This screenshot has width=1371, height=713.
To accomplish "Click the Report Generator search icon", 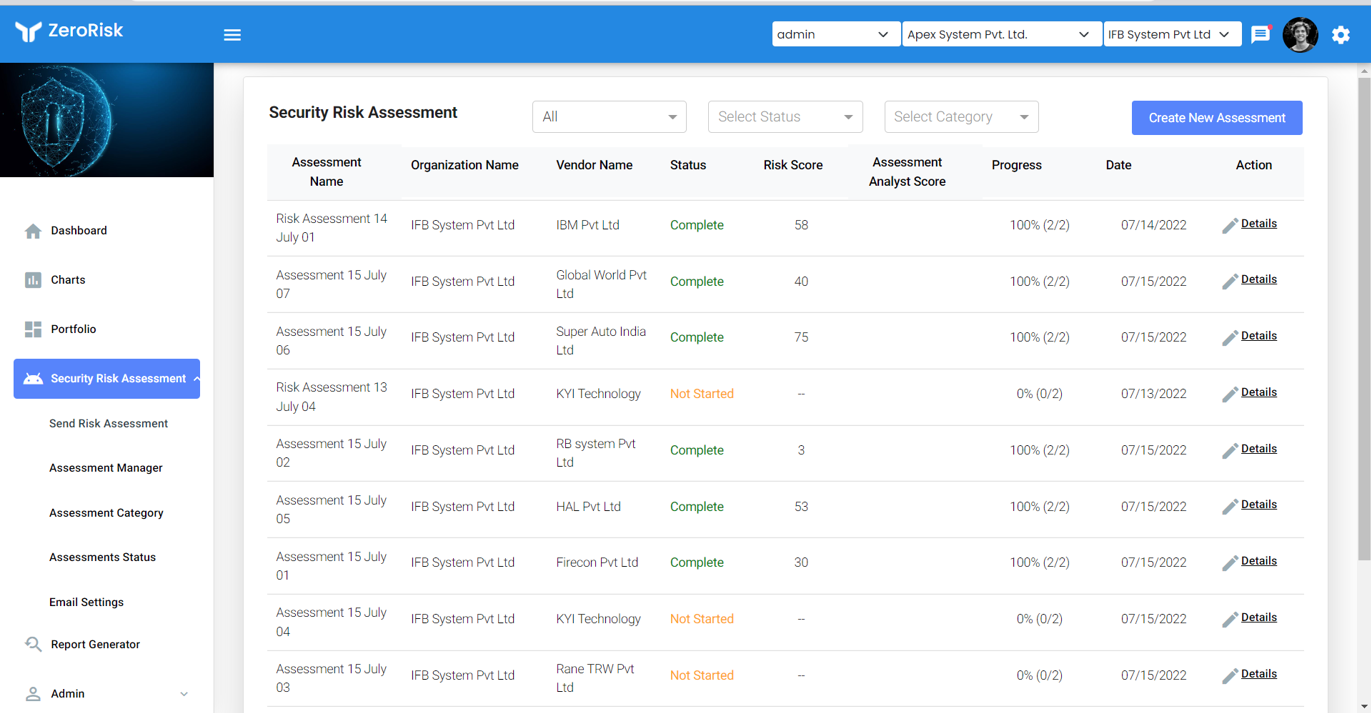I will pyautogui.click(x=33, y=645).
